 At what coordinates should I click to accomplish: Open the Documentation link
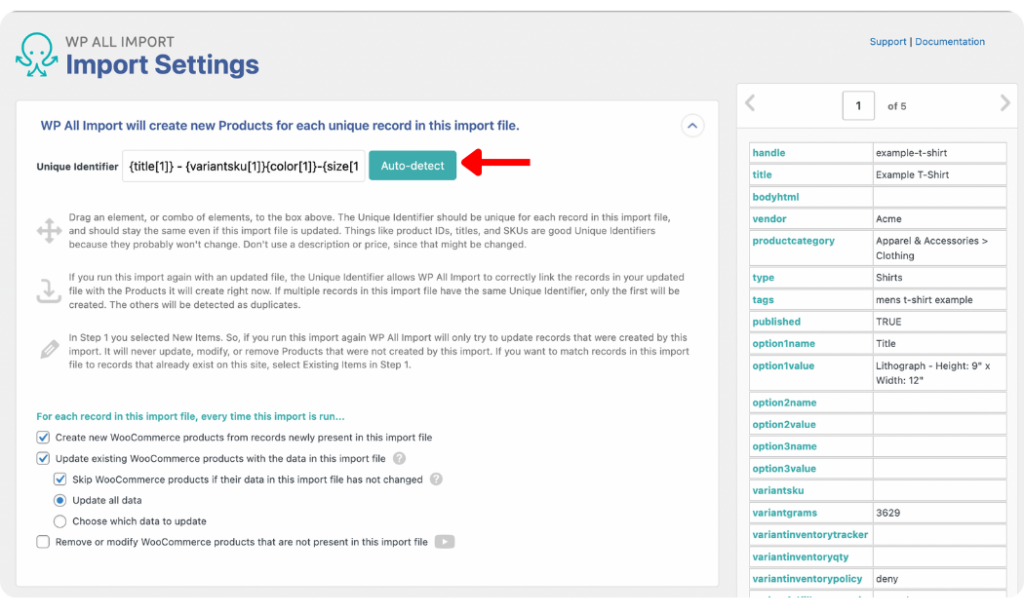click(x=950, y=41)
